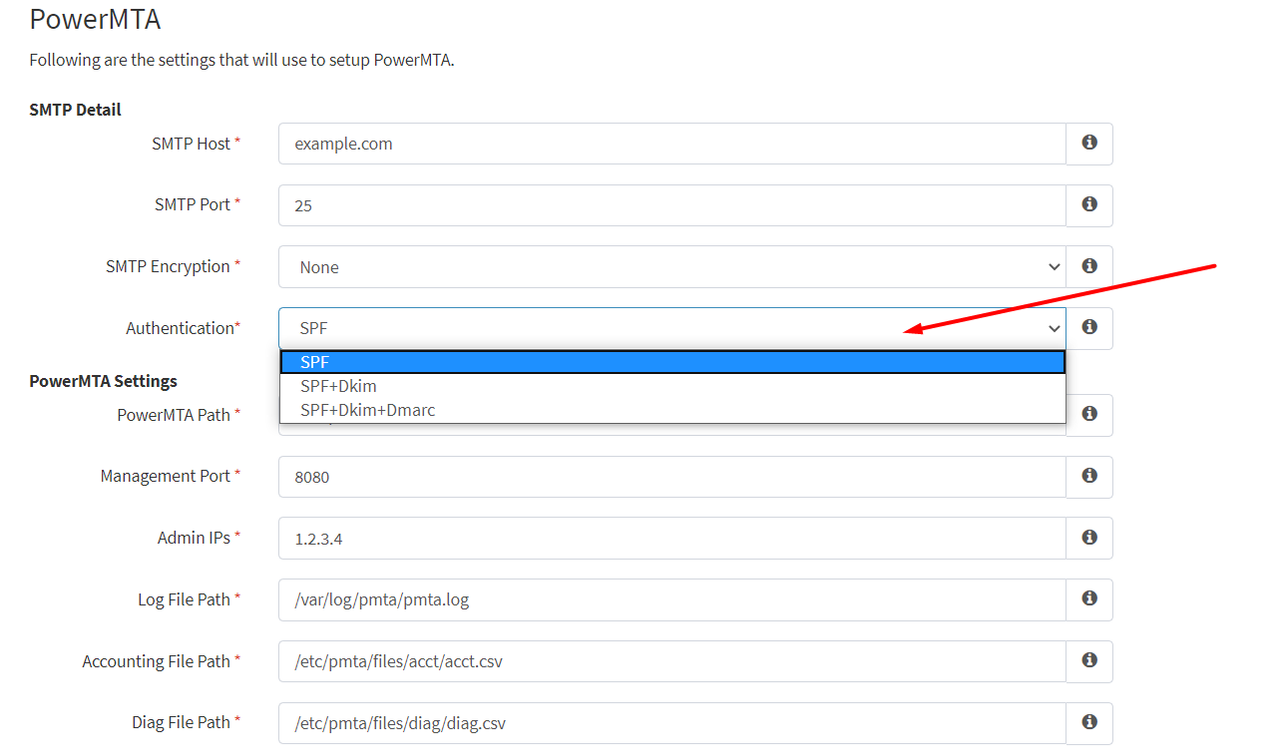Click the Authentication dropdown field

pos(672,328)
